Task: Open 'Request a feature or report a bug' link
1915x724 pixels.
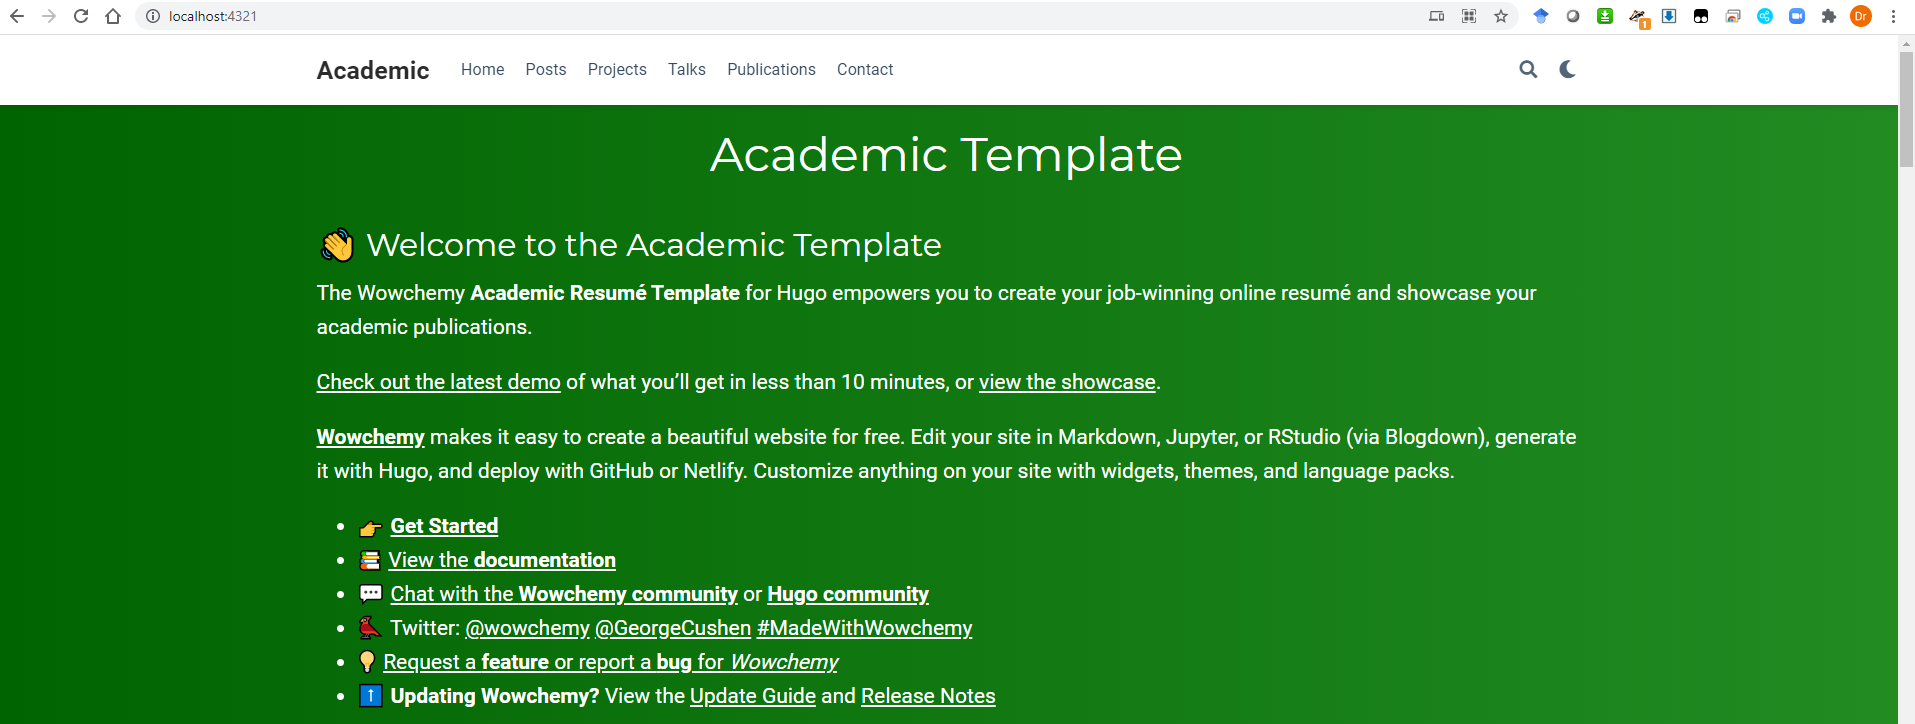Action: [611, 662]
